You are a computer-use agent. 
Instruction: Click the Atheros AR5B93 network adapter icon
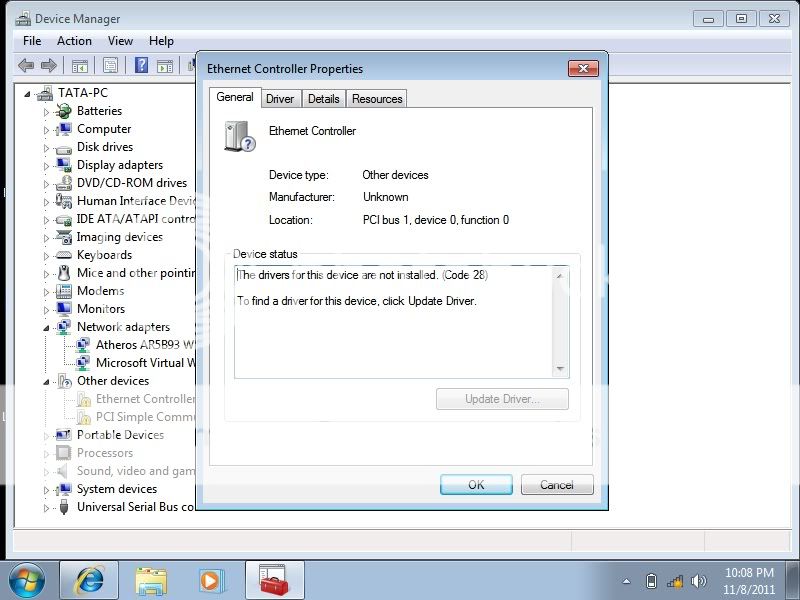(83, 345)
